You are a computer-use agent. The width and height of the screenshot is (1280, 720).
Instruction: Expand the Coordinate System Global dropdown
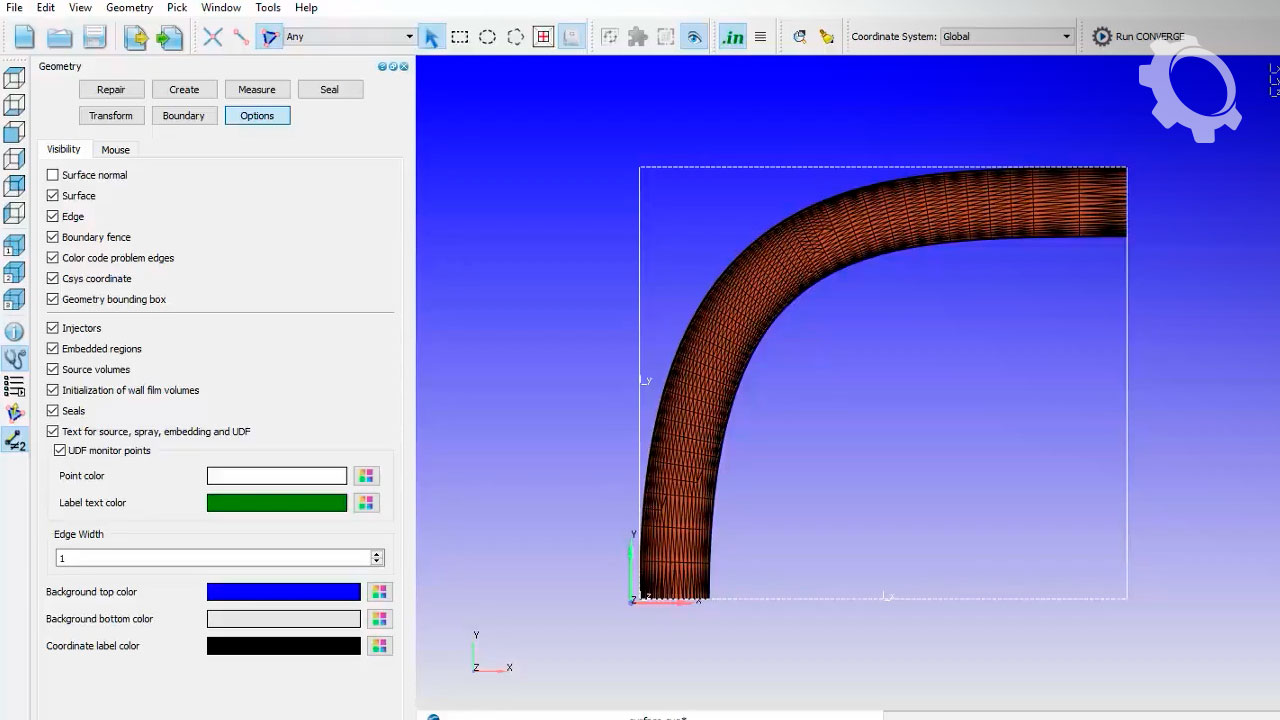[x=1006, y=37]
